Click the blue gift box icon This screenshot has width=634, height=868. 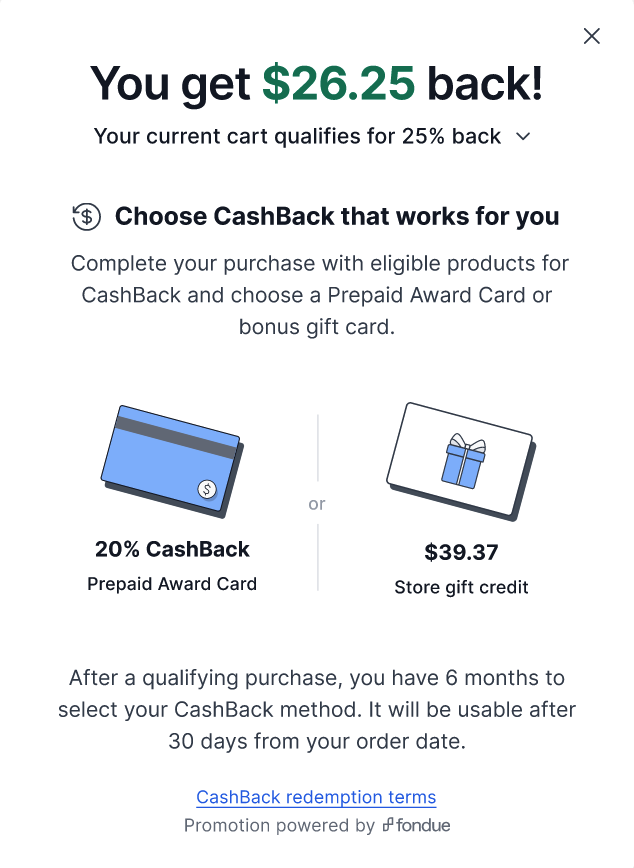coord(464,461)
